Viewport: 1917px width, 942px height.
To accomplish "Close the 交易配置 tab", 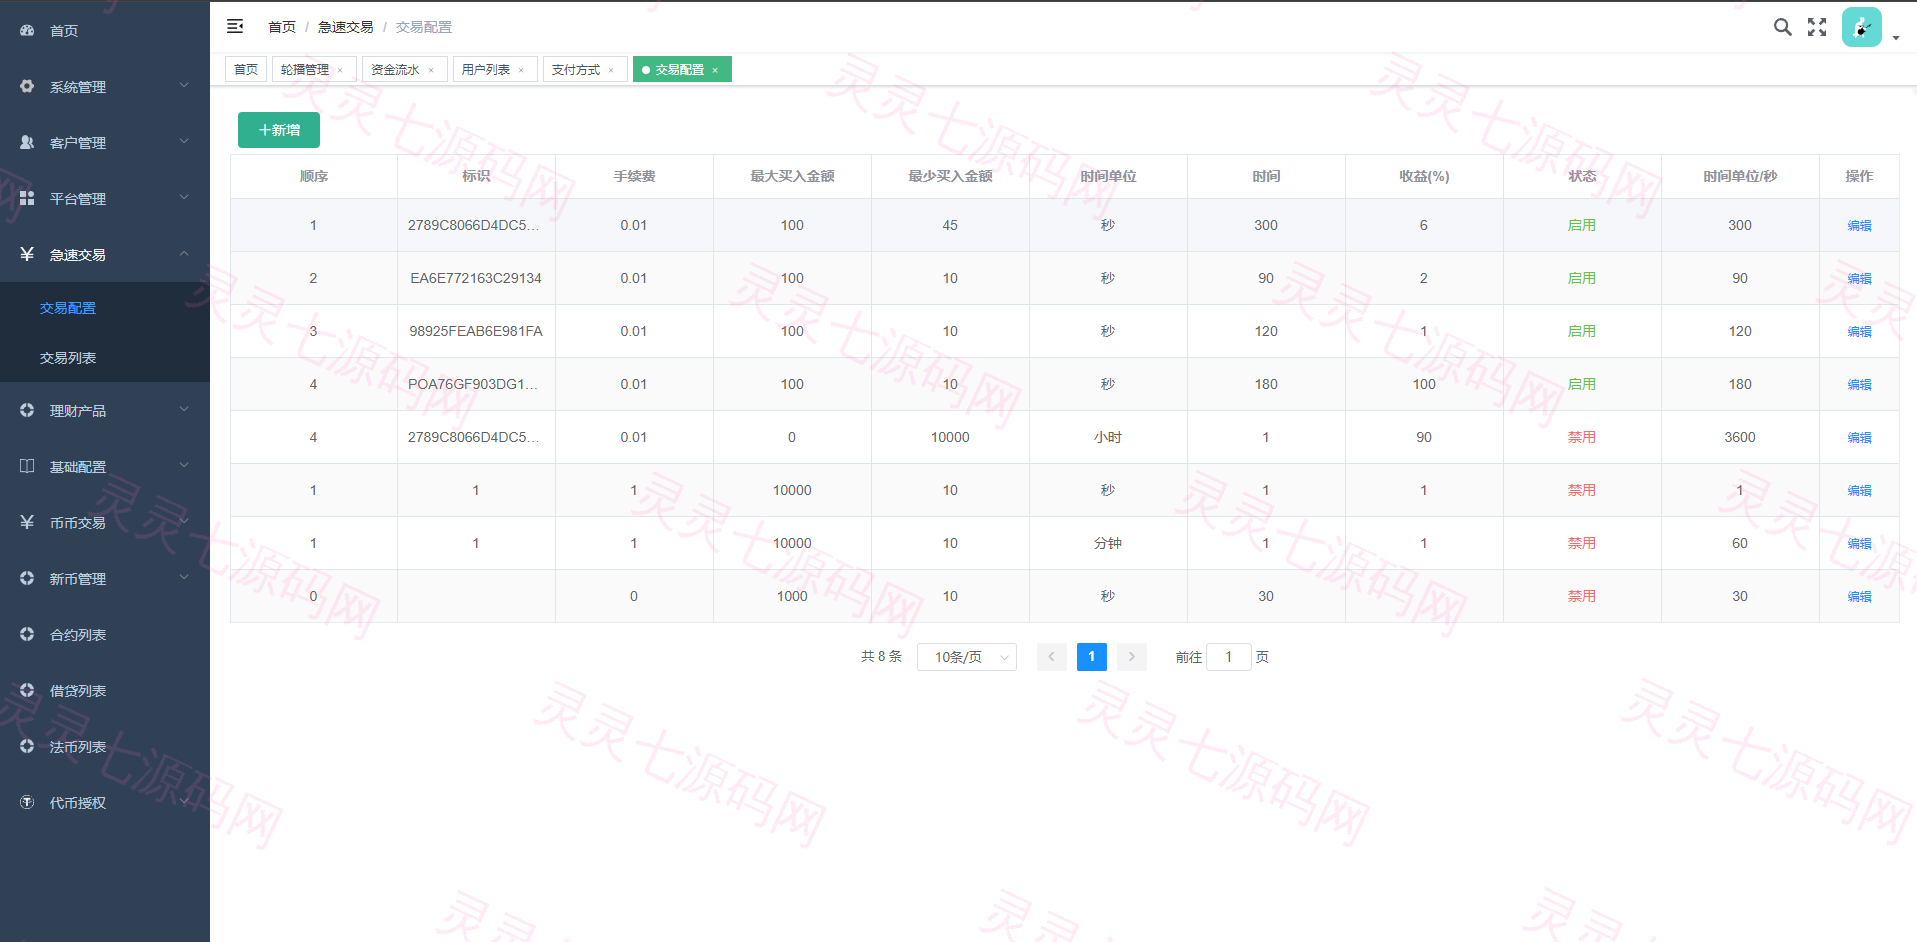I will coord(715,70).
